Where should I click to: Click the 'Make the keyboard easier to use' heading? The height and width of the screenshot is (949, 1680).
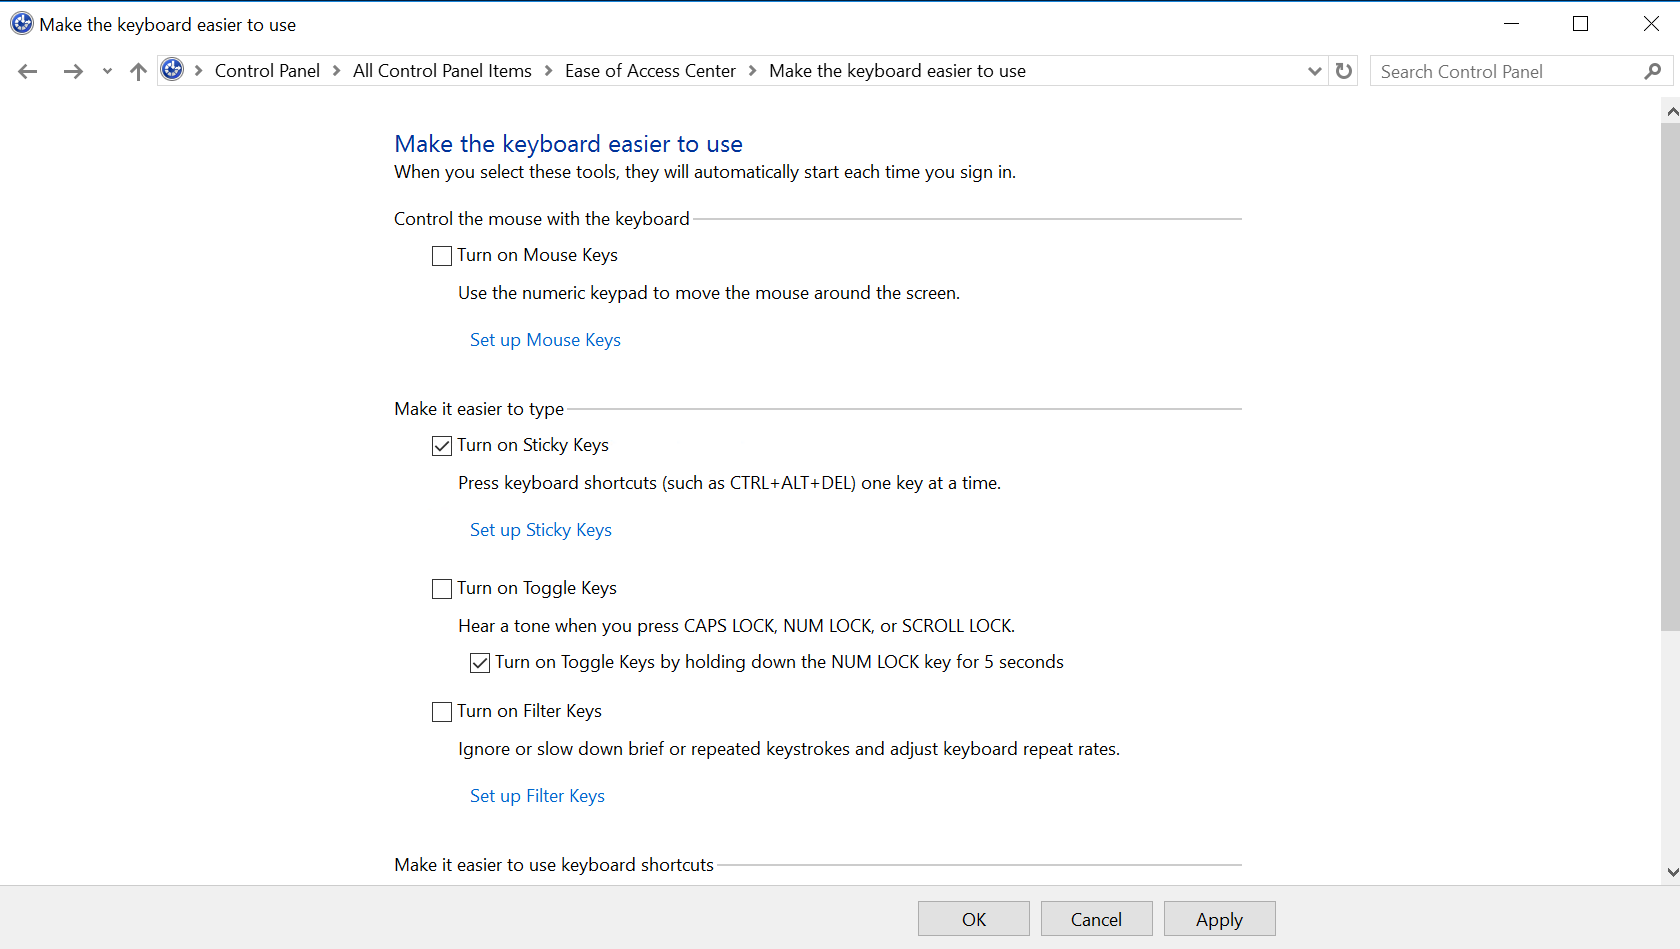[x=568, y=144]
